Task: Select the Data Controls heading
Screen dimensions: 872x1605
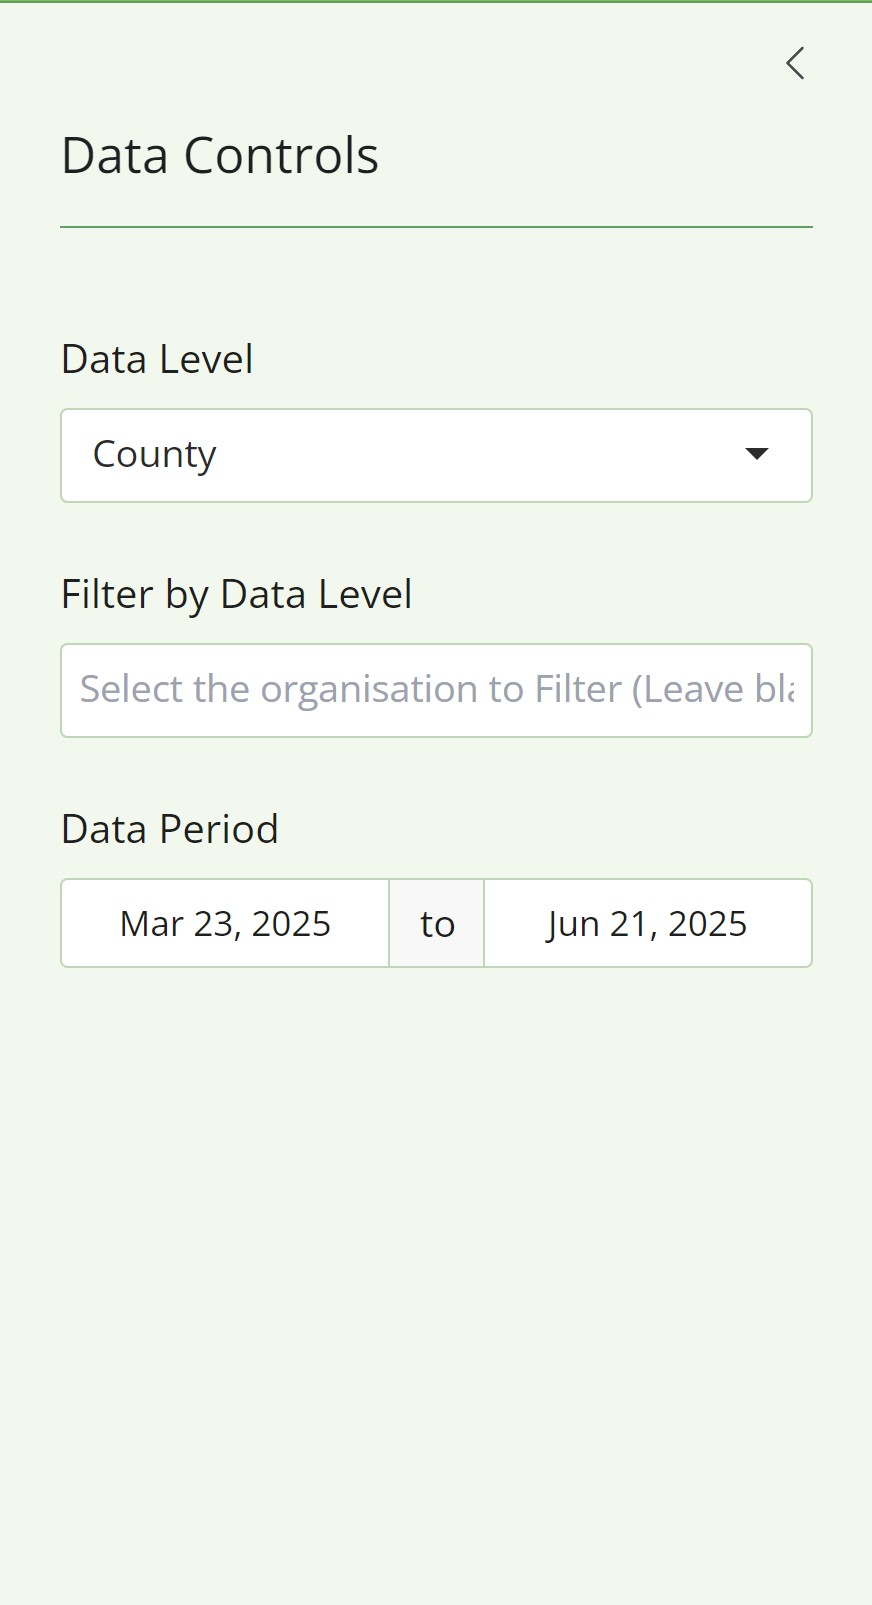Action: point(220,154)
